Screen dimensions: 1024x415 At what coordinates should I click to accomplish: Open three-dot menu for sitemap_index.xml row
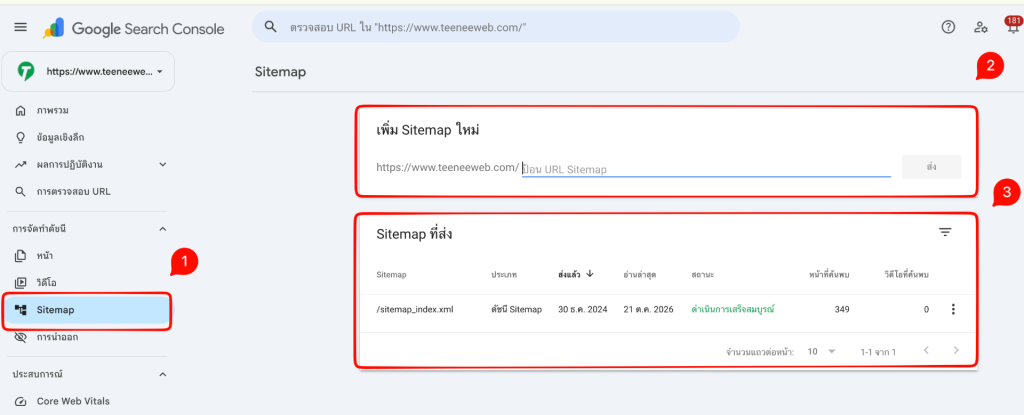pyautogui.click(x=953, y=310)
